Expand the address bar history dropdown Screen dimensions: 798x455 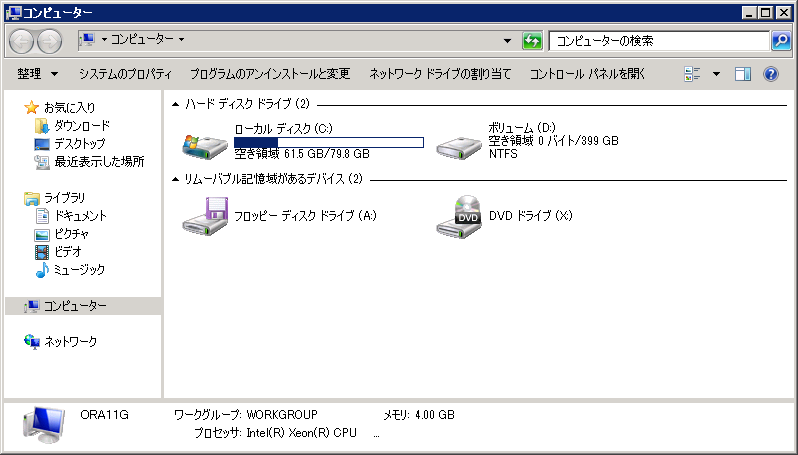coord(507,41)
